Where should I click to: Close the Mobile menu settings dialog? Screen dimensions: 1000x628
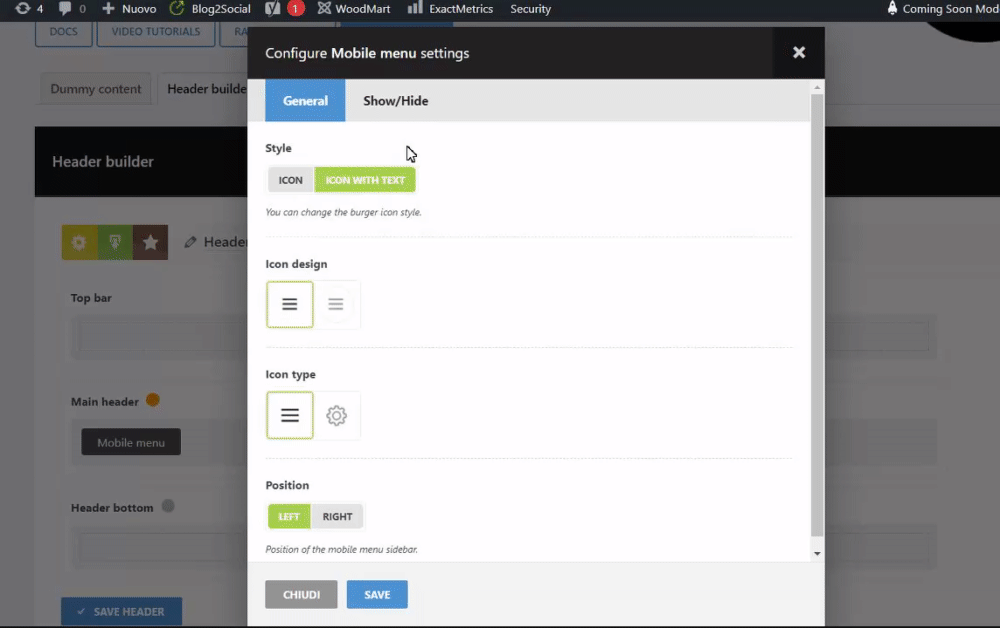pos(798,53)
